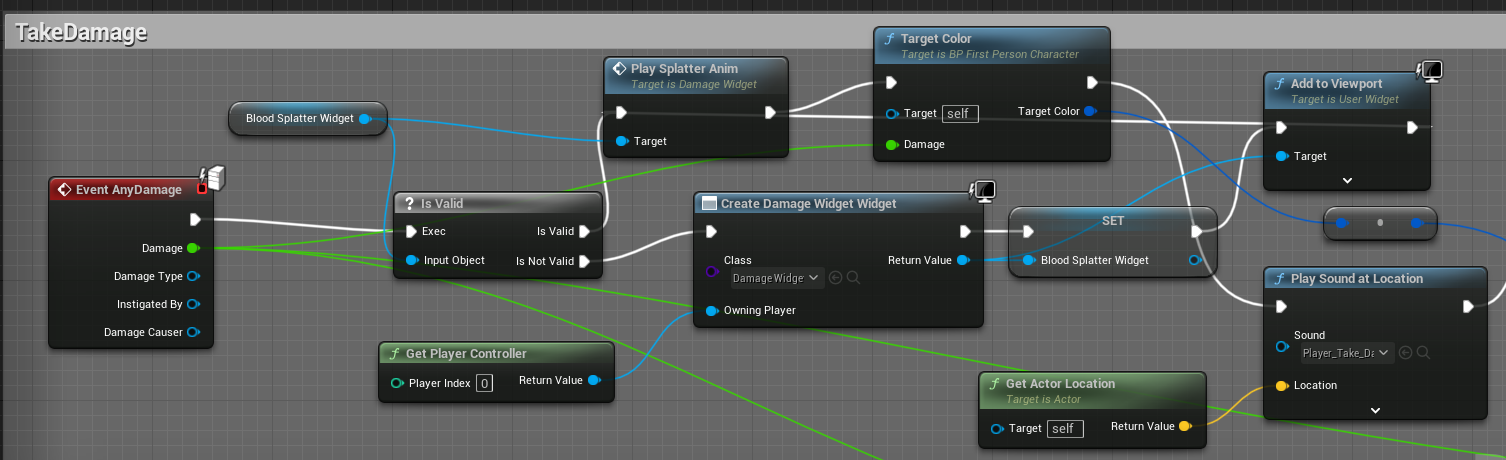Click the Create Damage Widget Return Value pin
Image resolution: width=1506 pixels, height=460 pixels.
tap(962, 261)
